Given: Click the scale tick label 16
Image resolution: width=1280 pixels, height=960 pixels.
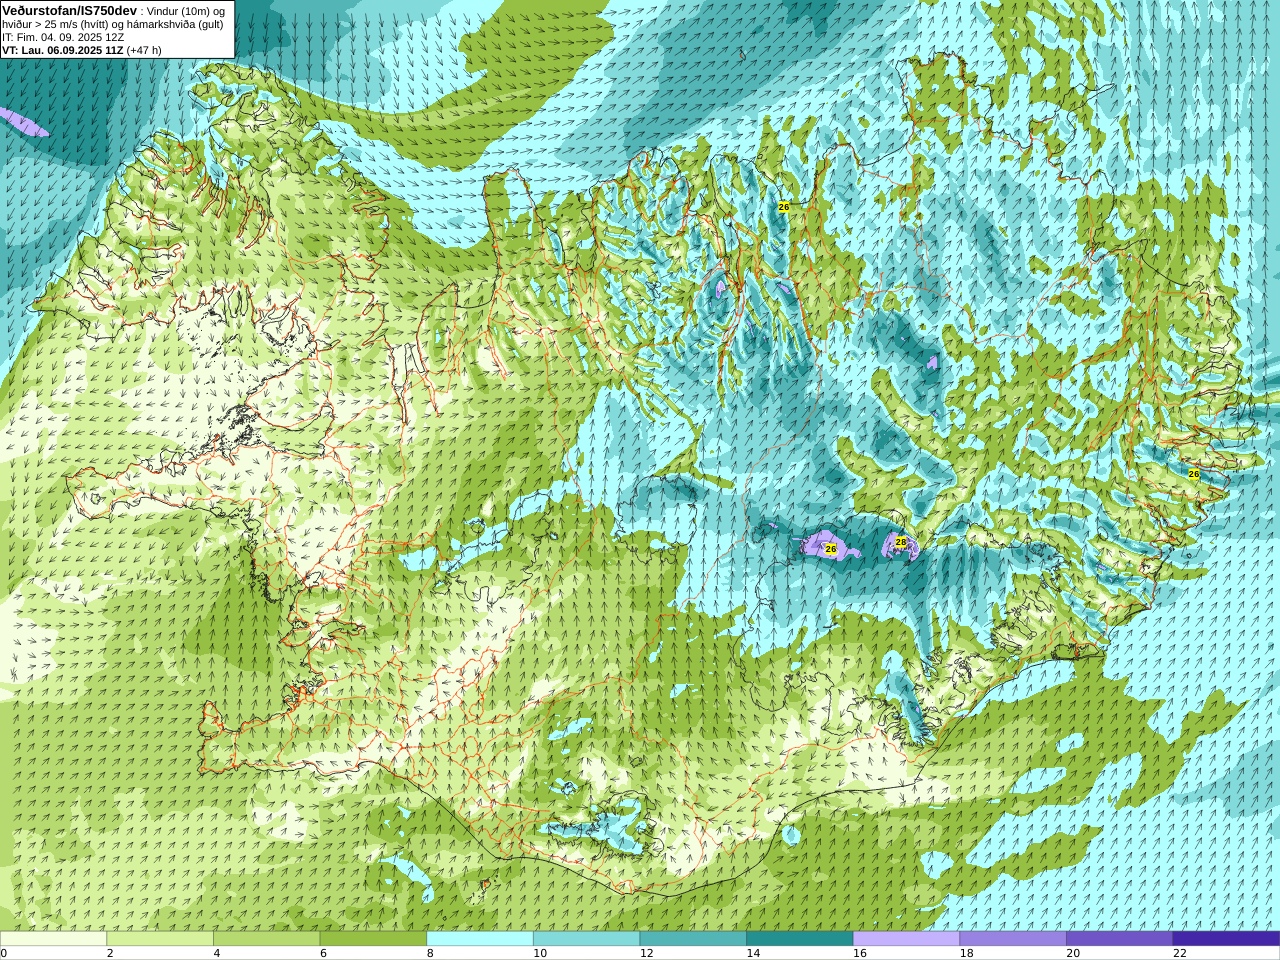Looking at the screenshot, I should tap(860, 953).
